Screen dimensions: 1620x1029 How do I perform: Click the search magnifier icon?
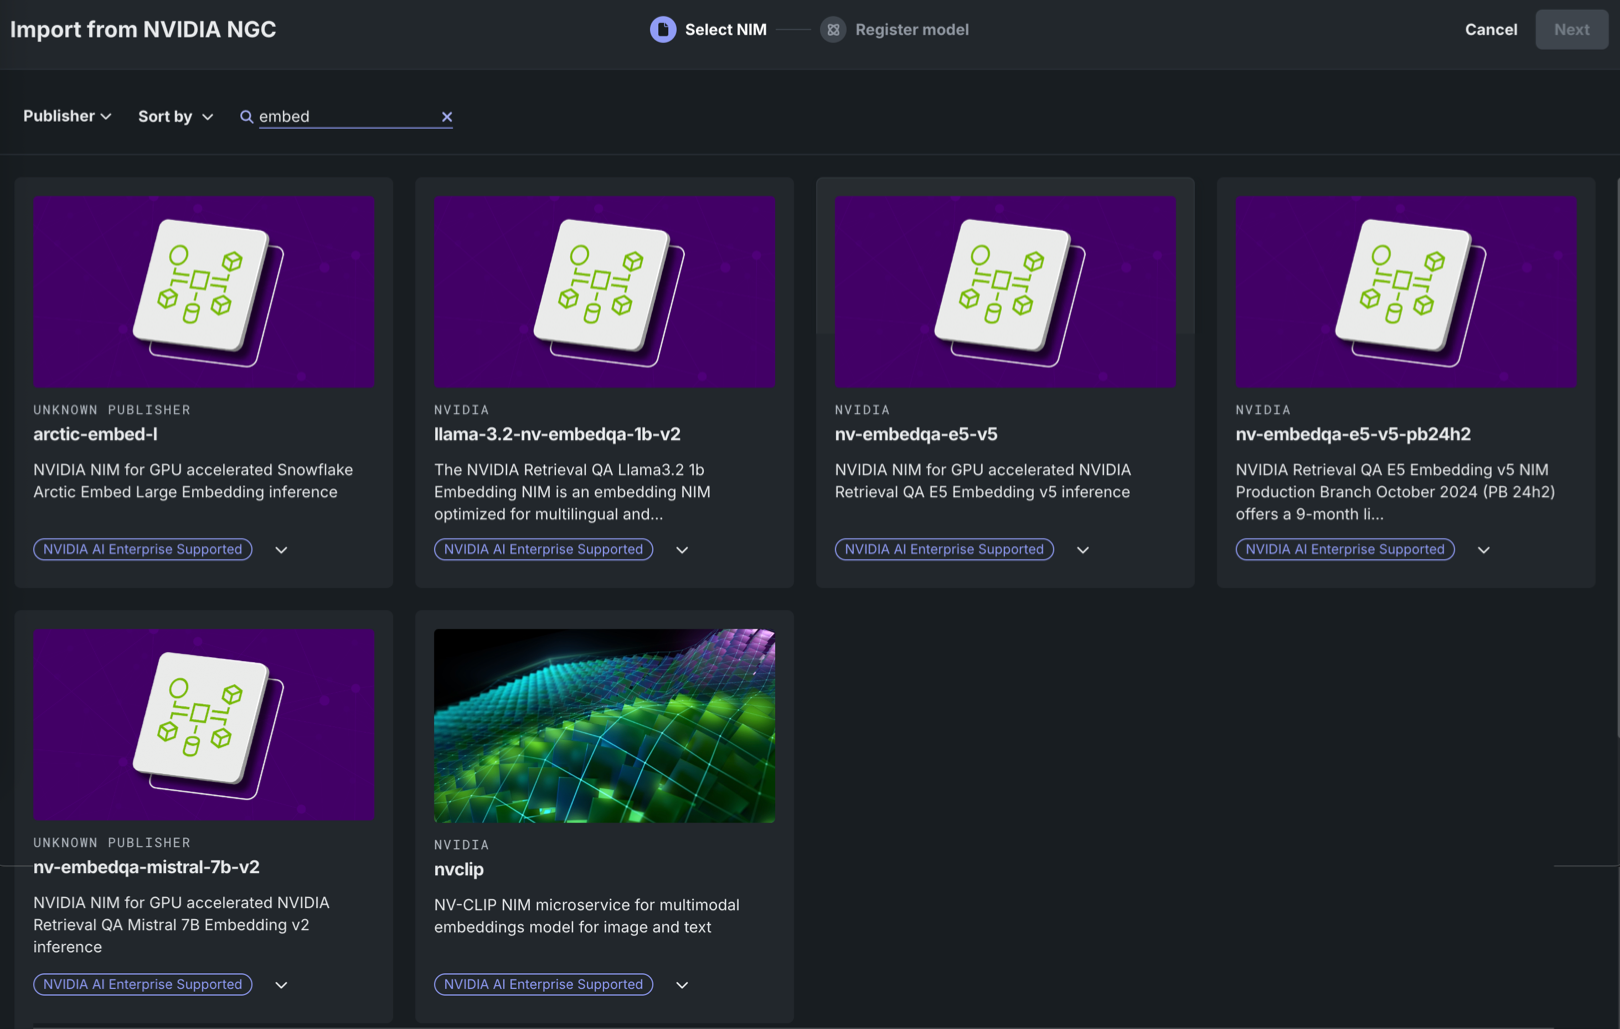pos(246,117)
